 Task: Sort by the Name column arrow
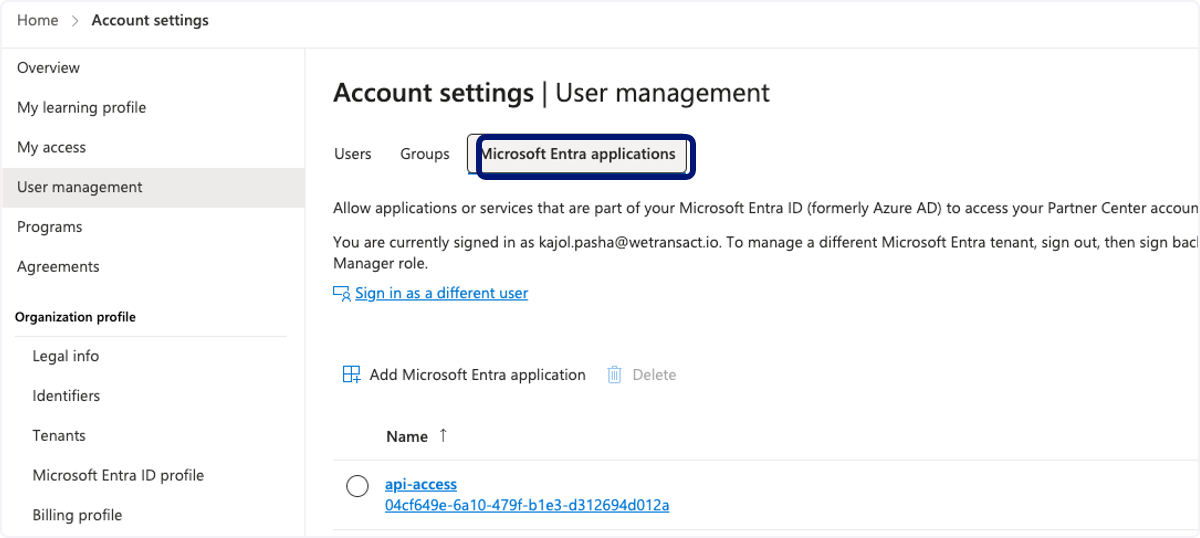pos(443,436)
